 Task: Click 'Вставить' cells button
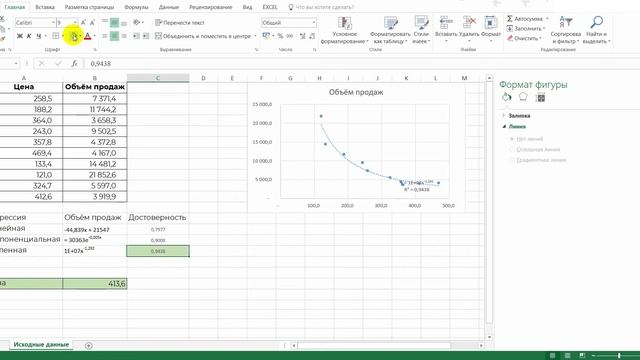coord(446,29)
